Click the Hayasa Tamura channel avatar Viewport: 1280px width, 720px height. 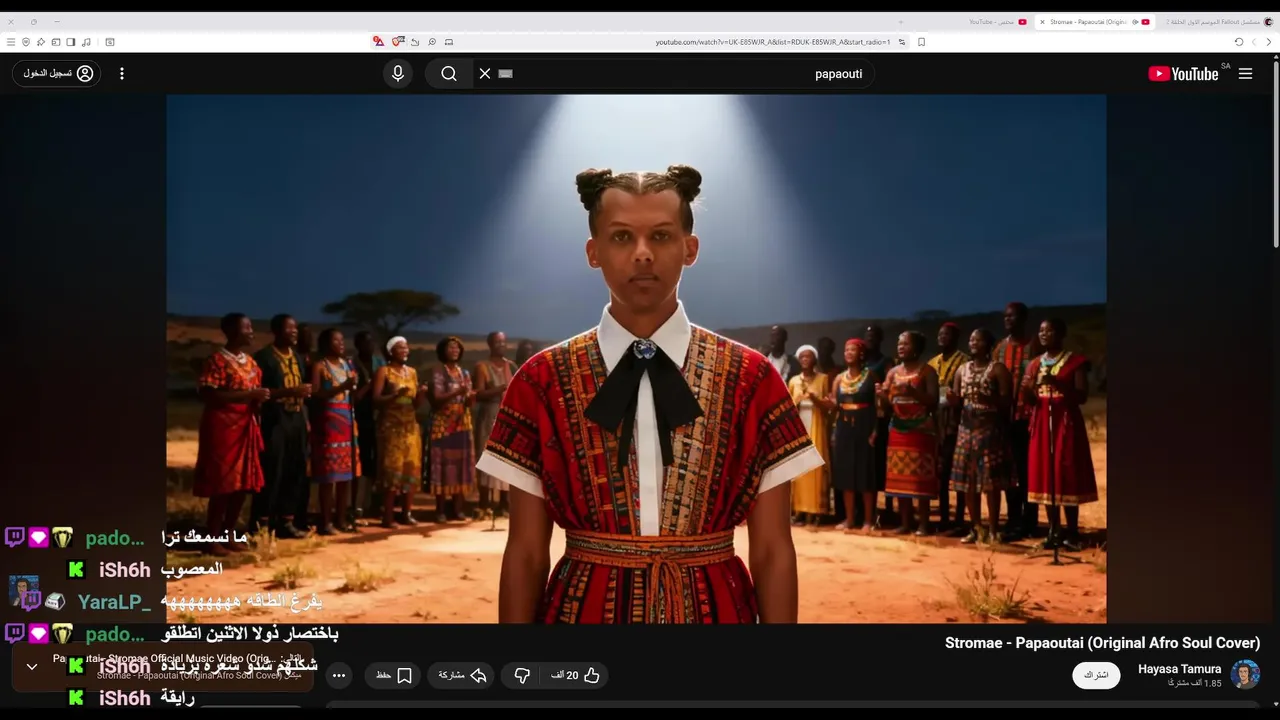1245,674
